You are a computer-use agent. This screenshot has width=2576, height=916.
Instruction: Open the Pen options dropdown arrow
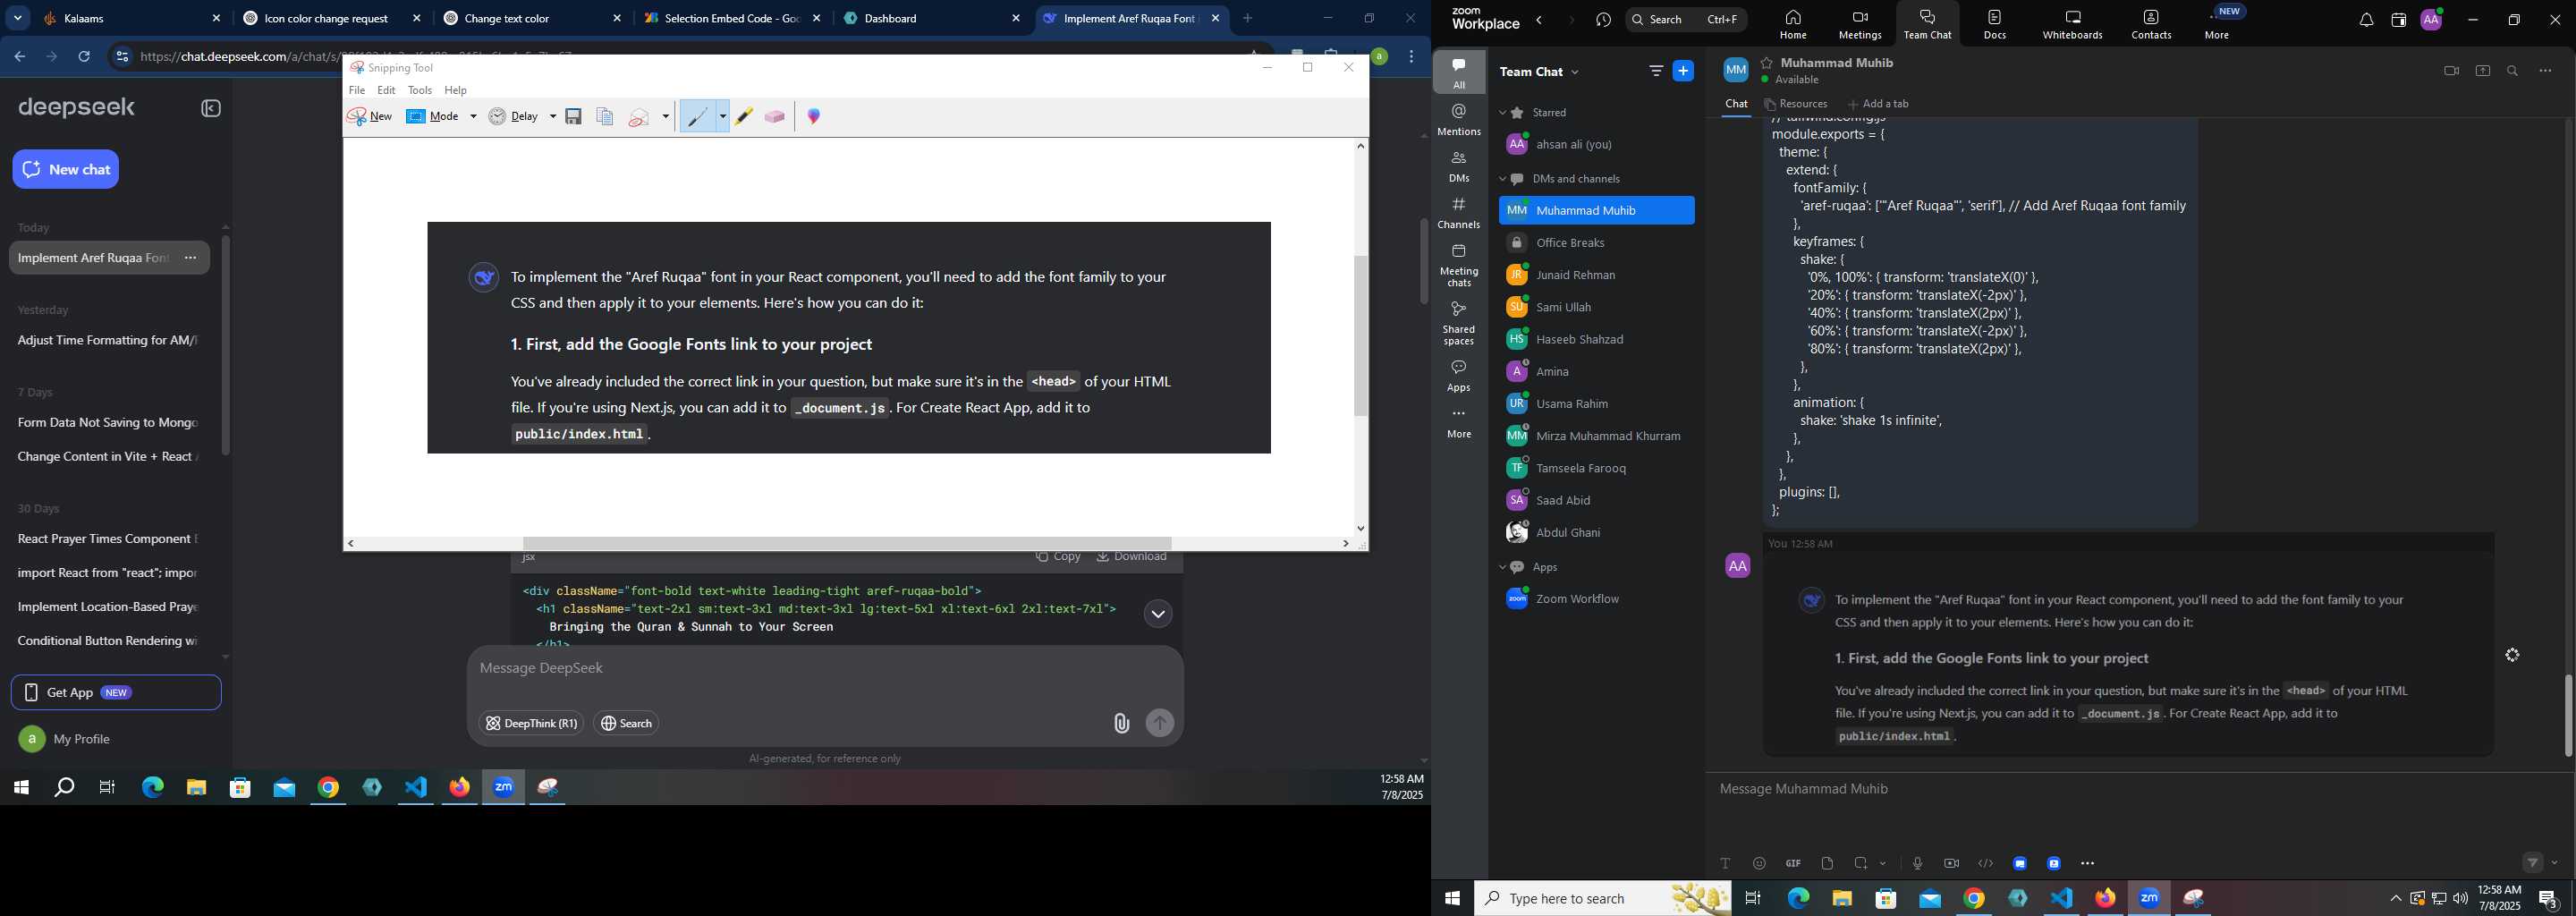723,117
